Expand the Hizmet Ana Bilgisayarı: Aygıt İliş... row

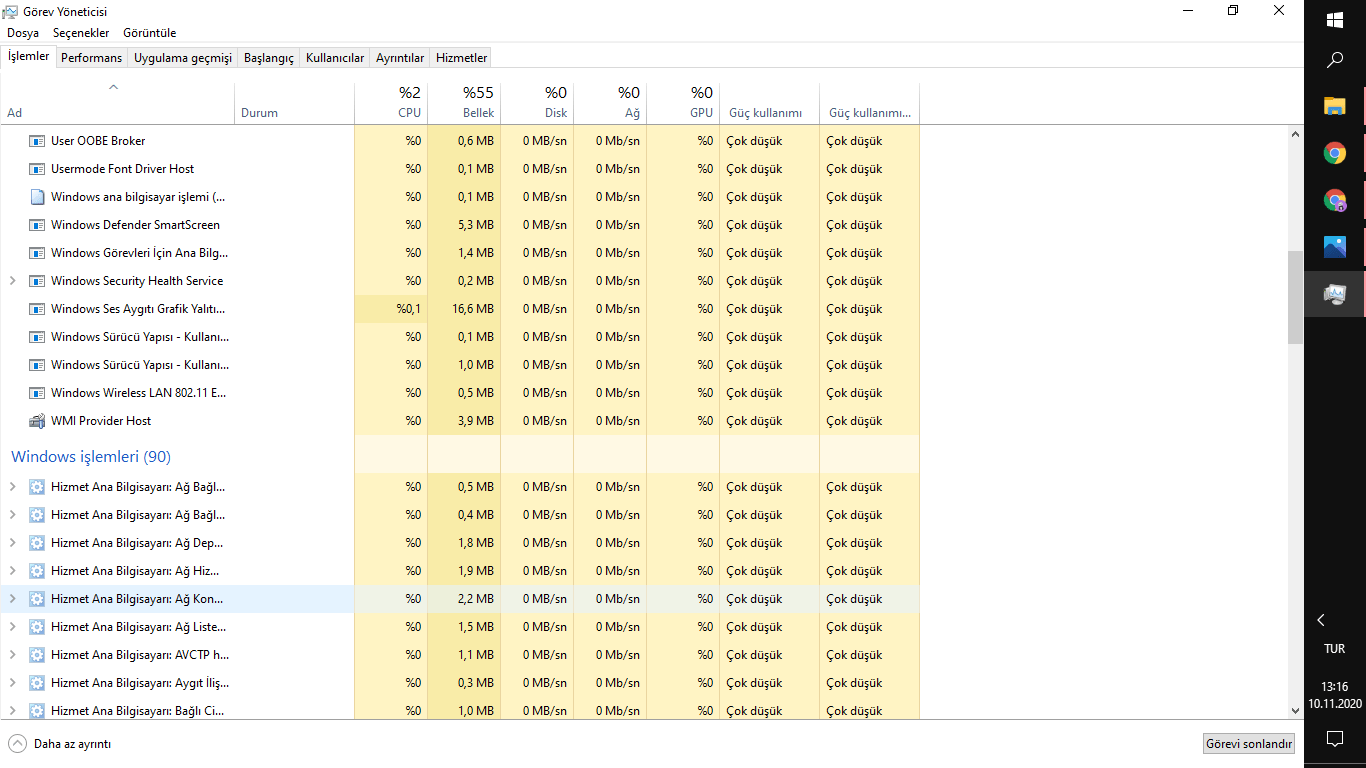(x=12, y=683)
